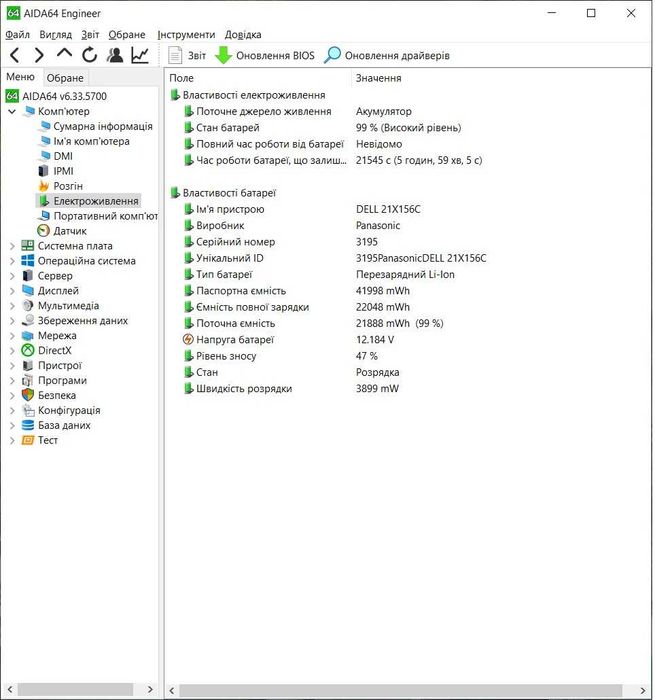Open the Довідка menu
655x700 pixels.
click(243, 34)
